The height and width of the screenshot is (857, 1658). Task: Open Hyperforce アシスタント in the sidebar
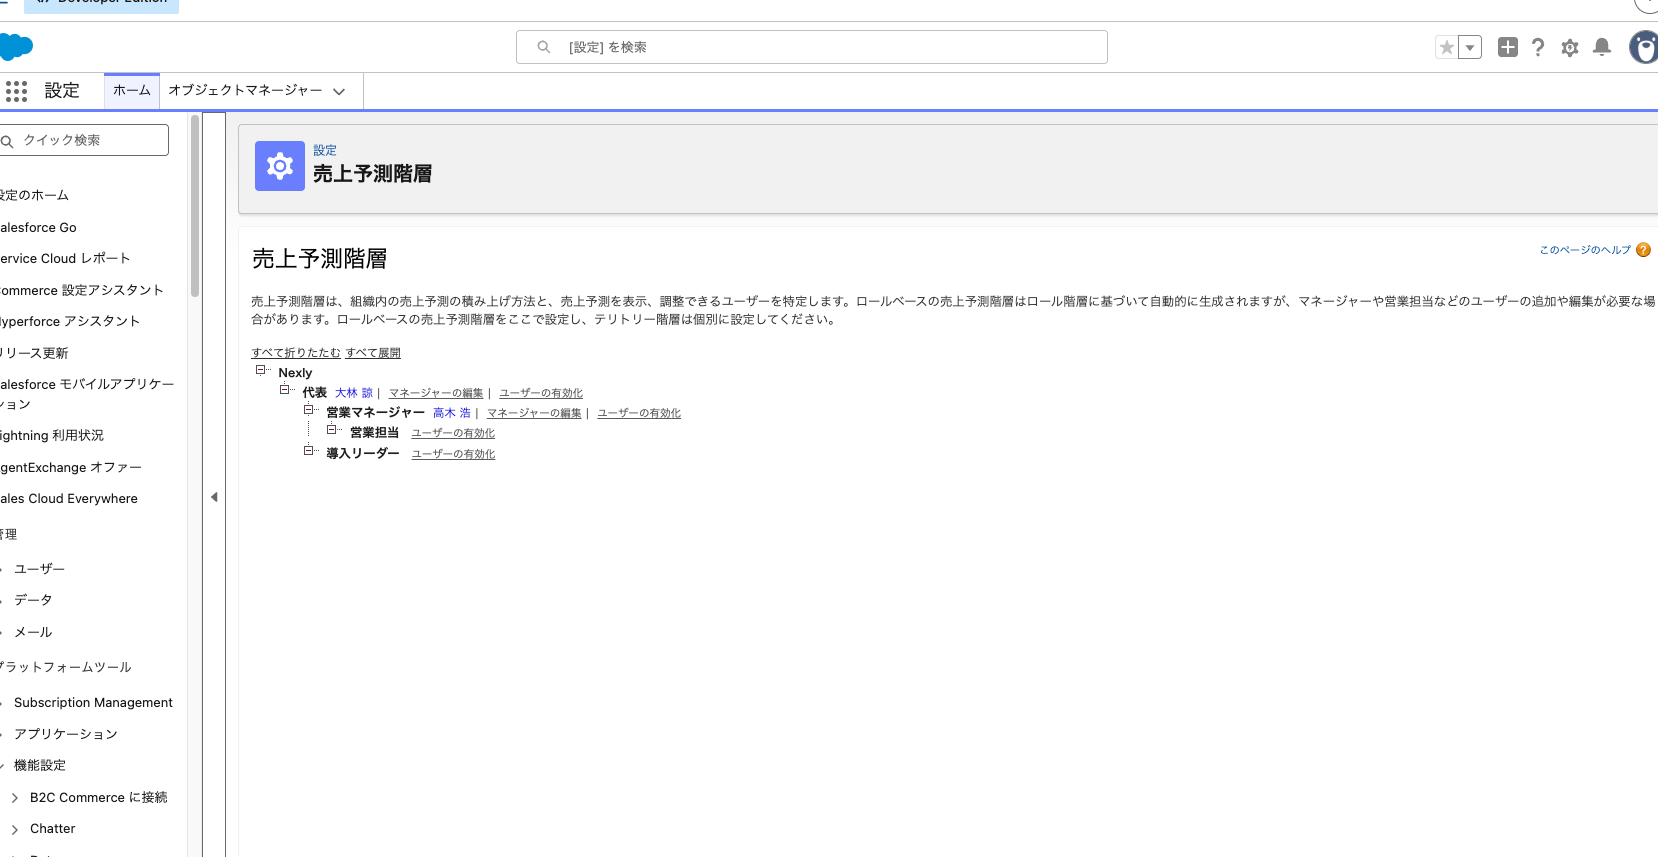pos(70,321)
